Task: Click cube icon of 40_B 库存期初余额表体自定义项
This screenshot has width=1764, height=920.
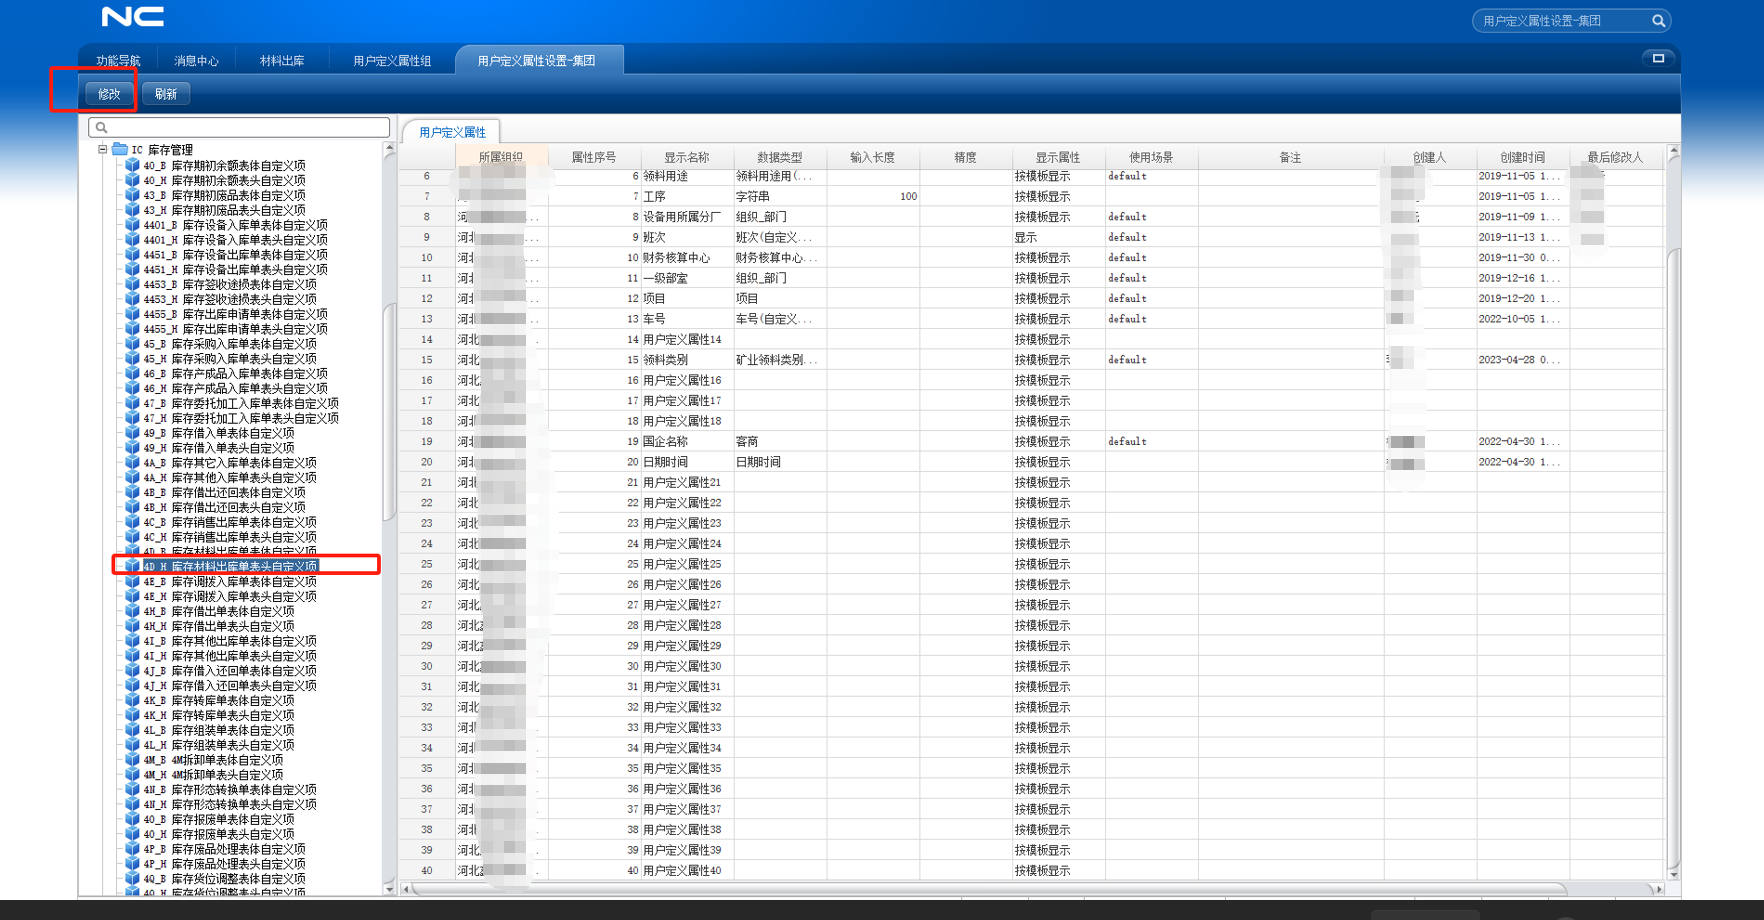Action: coord(132,166)
